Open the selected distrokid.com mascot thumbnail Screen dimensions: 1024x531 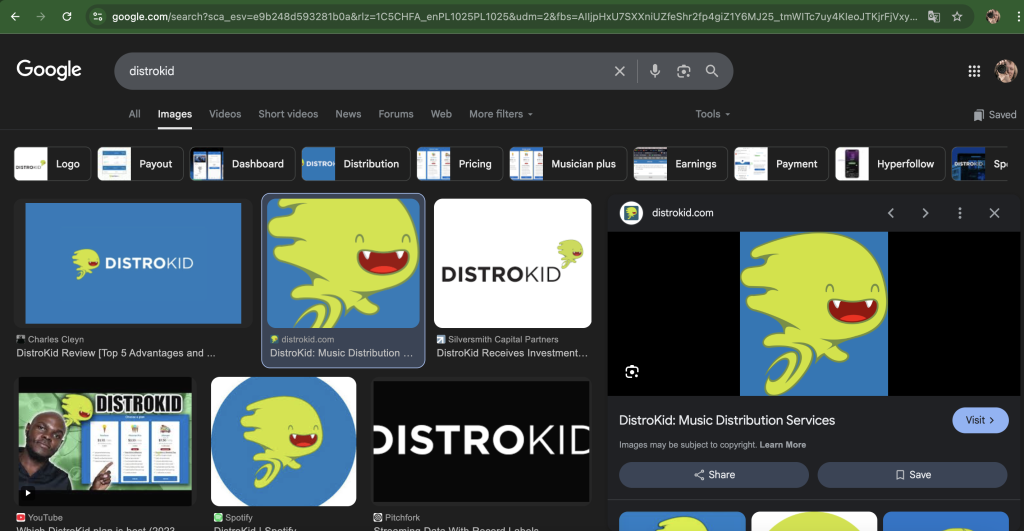coord(344,263)
